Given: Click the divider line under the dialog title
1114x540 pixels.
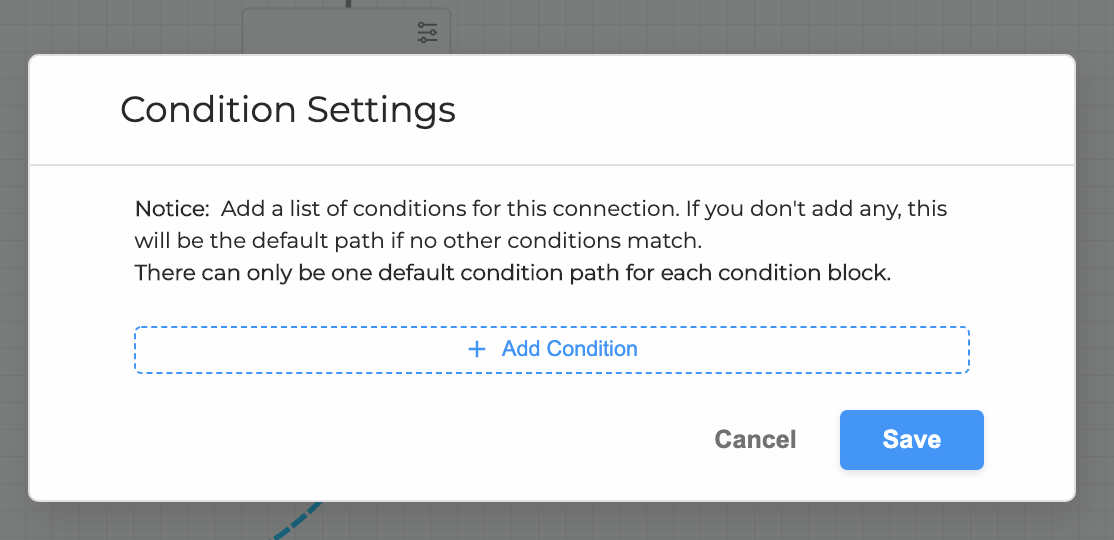Looking at the screenshot, I should coord(552,164).
